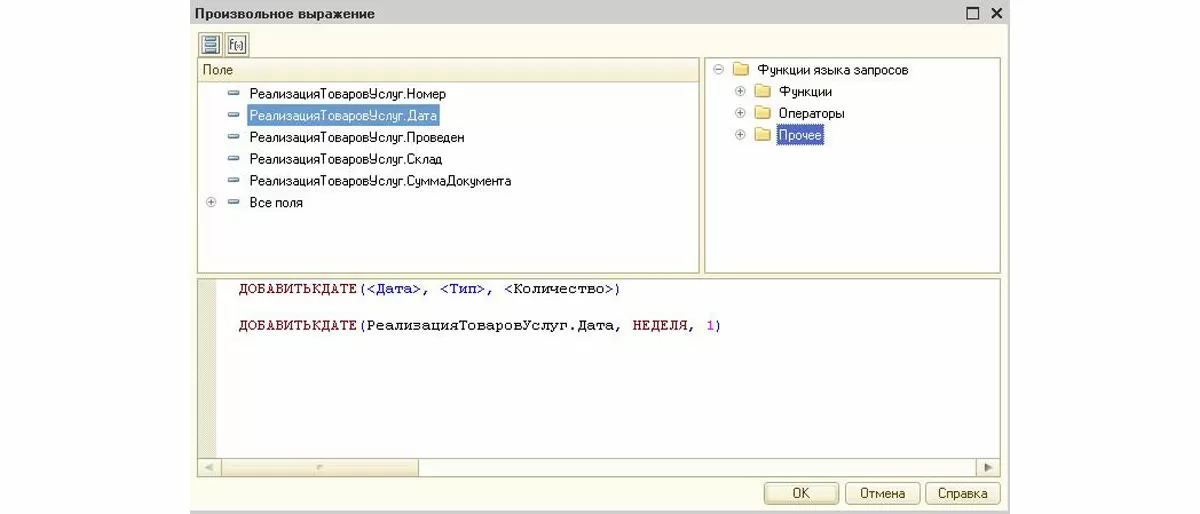
Task: Select the РеализацияТоваровУслуг.Склад field
Action: click(346, 160)
